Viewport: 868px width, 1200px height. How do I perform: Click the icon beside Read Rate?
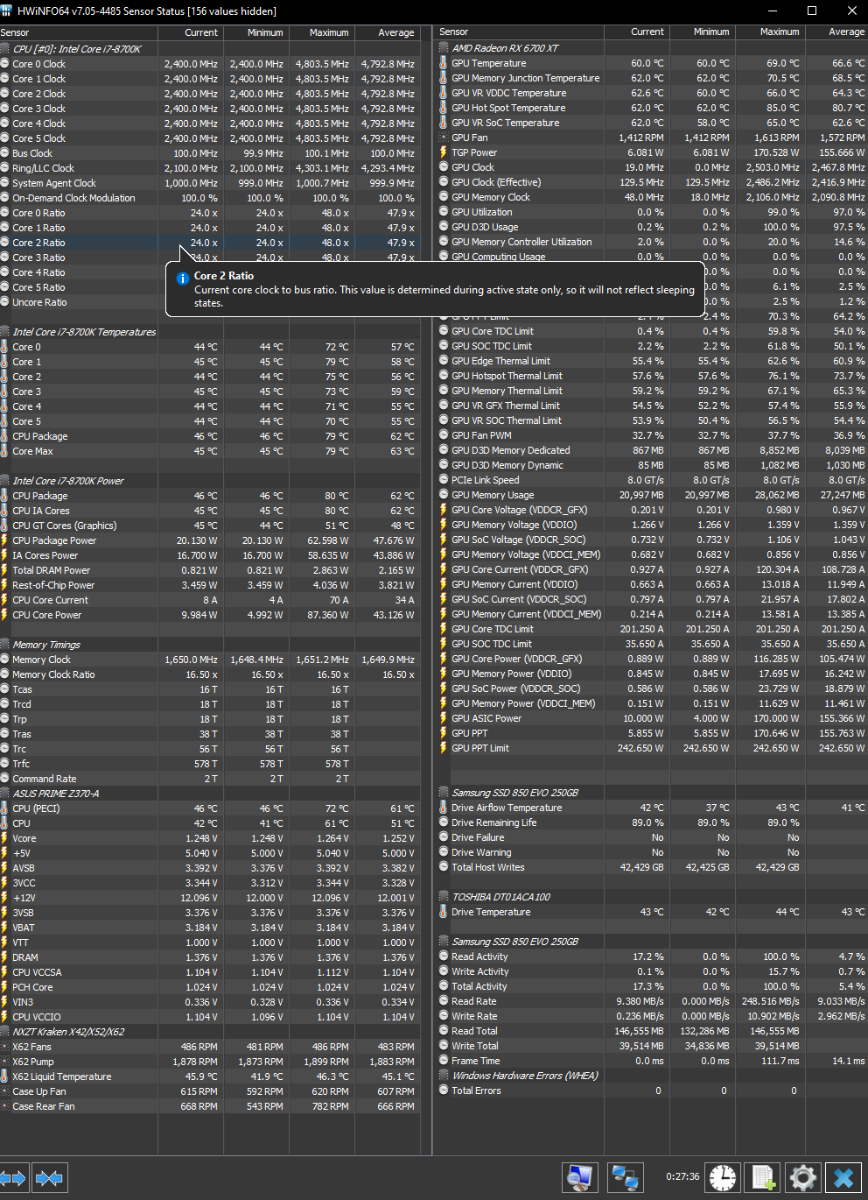click(443, 1001)
